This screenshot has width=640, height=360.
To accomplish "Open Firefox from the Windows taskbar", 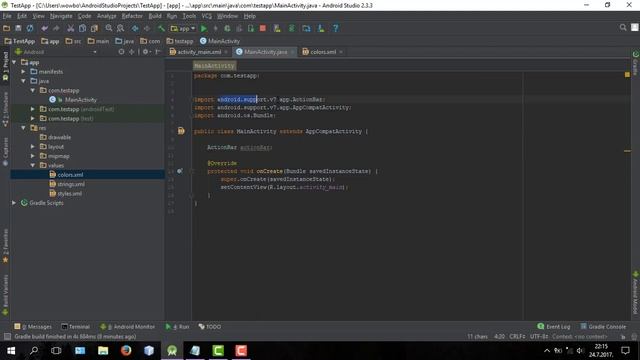I will (126, 351).
